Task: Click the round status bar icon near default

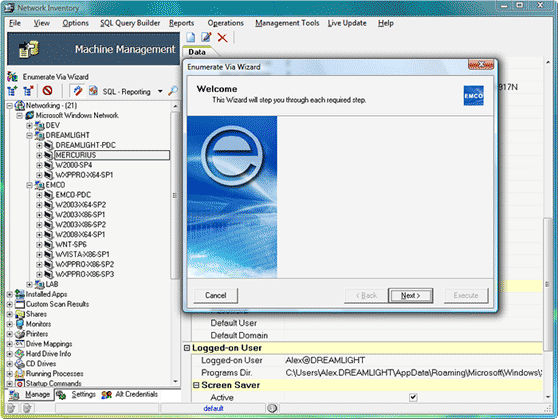Action: (x=272, y=408)
